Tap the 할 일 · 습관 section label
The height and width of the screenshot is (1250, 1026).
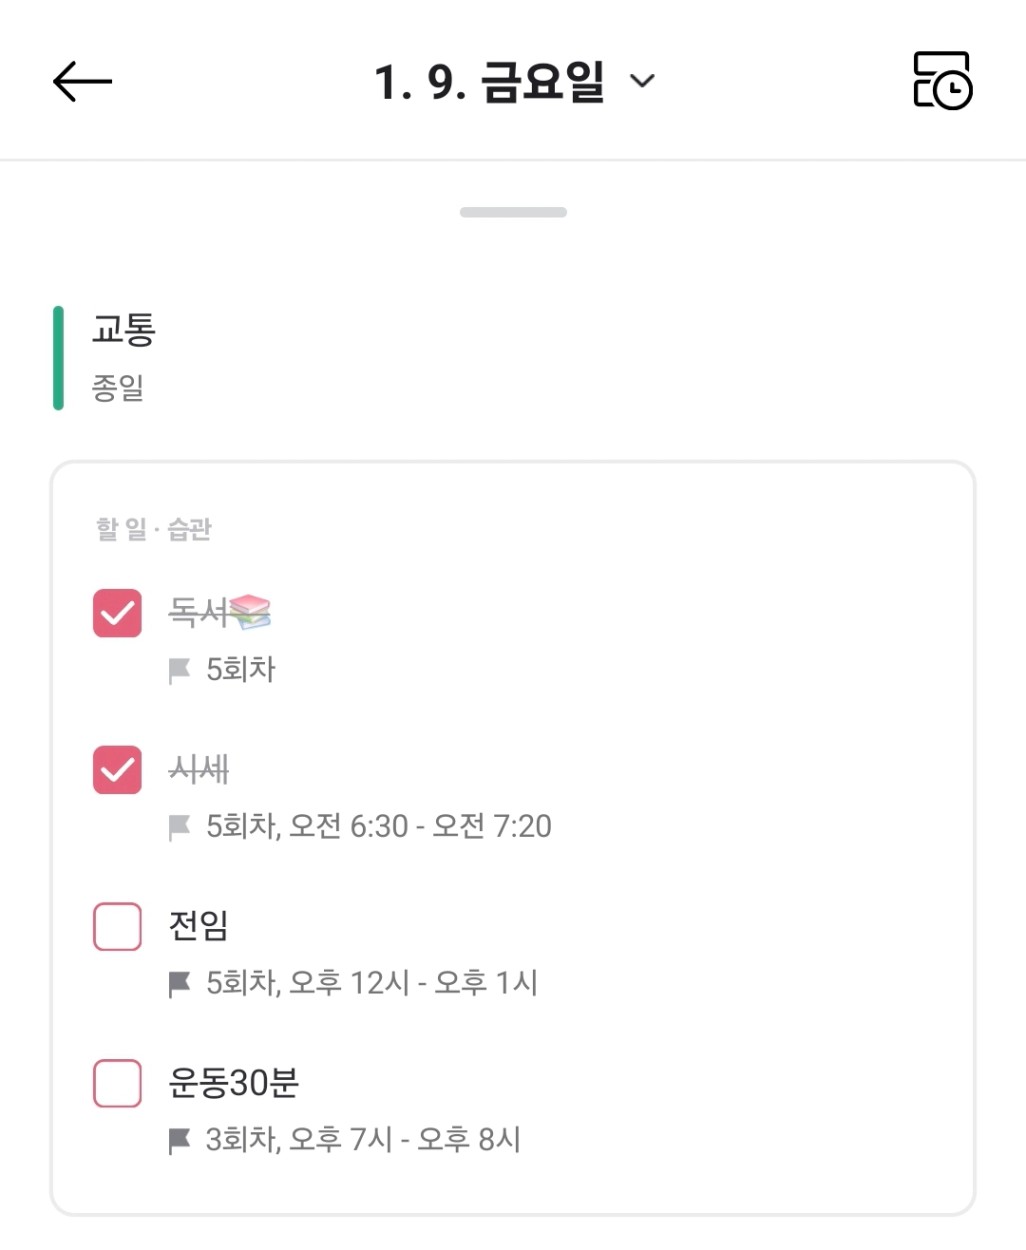[x=153, y=529]
